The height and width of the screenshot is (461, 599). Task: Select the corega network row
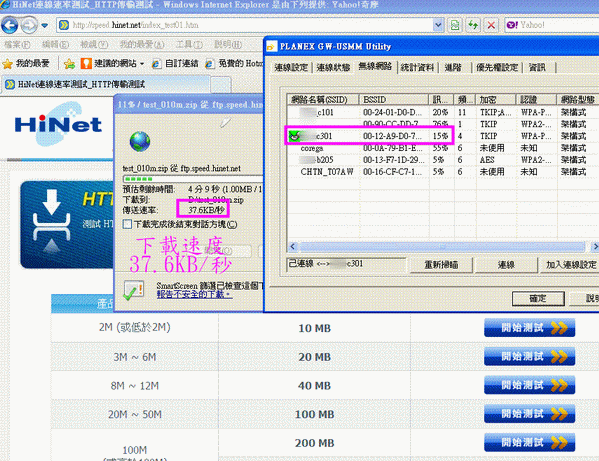[443, 148]
